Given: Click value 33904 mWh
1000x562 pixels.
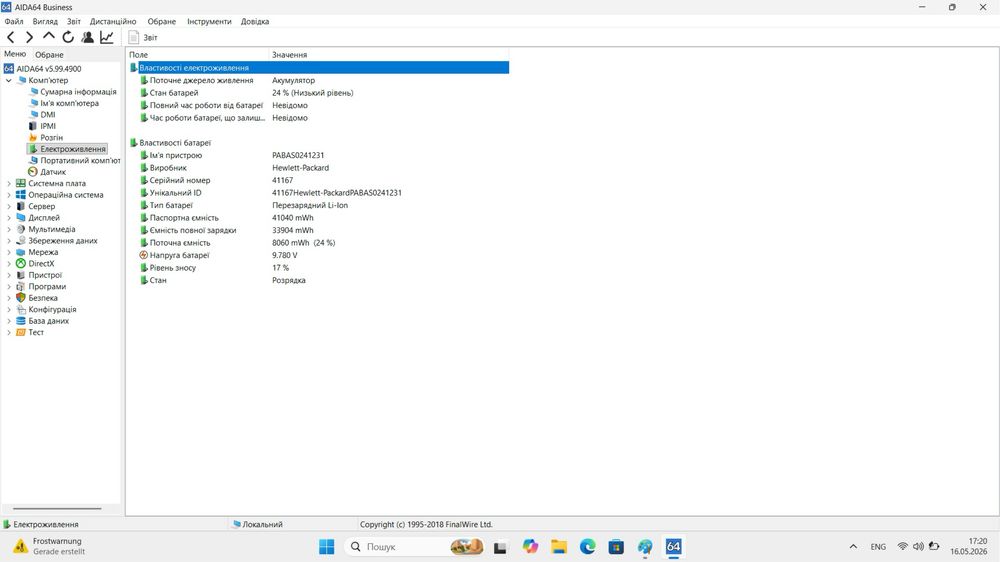Looking at the screenshot, I should click(293, 230).
